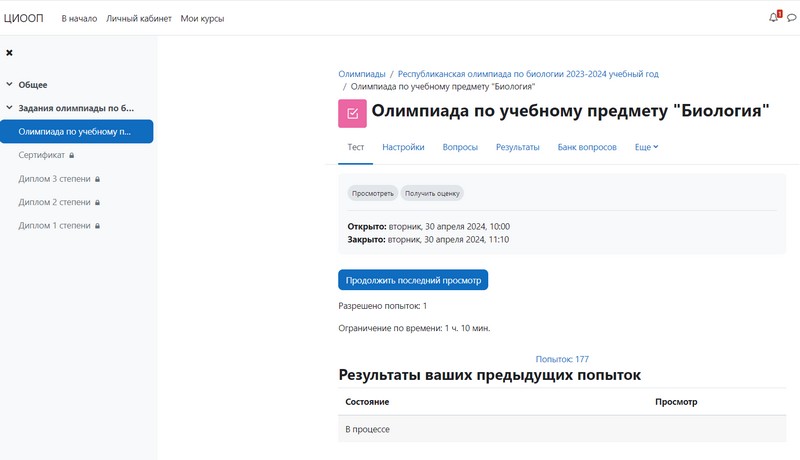The image size is (800, 460).
Task: Open "Мои курсы" in top navigation
Action: pos(202,19)
